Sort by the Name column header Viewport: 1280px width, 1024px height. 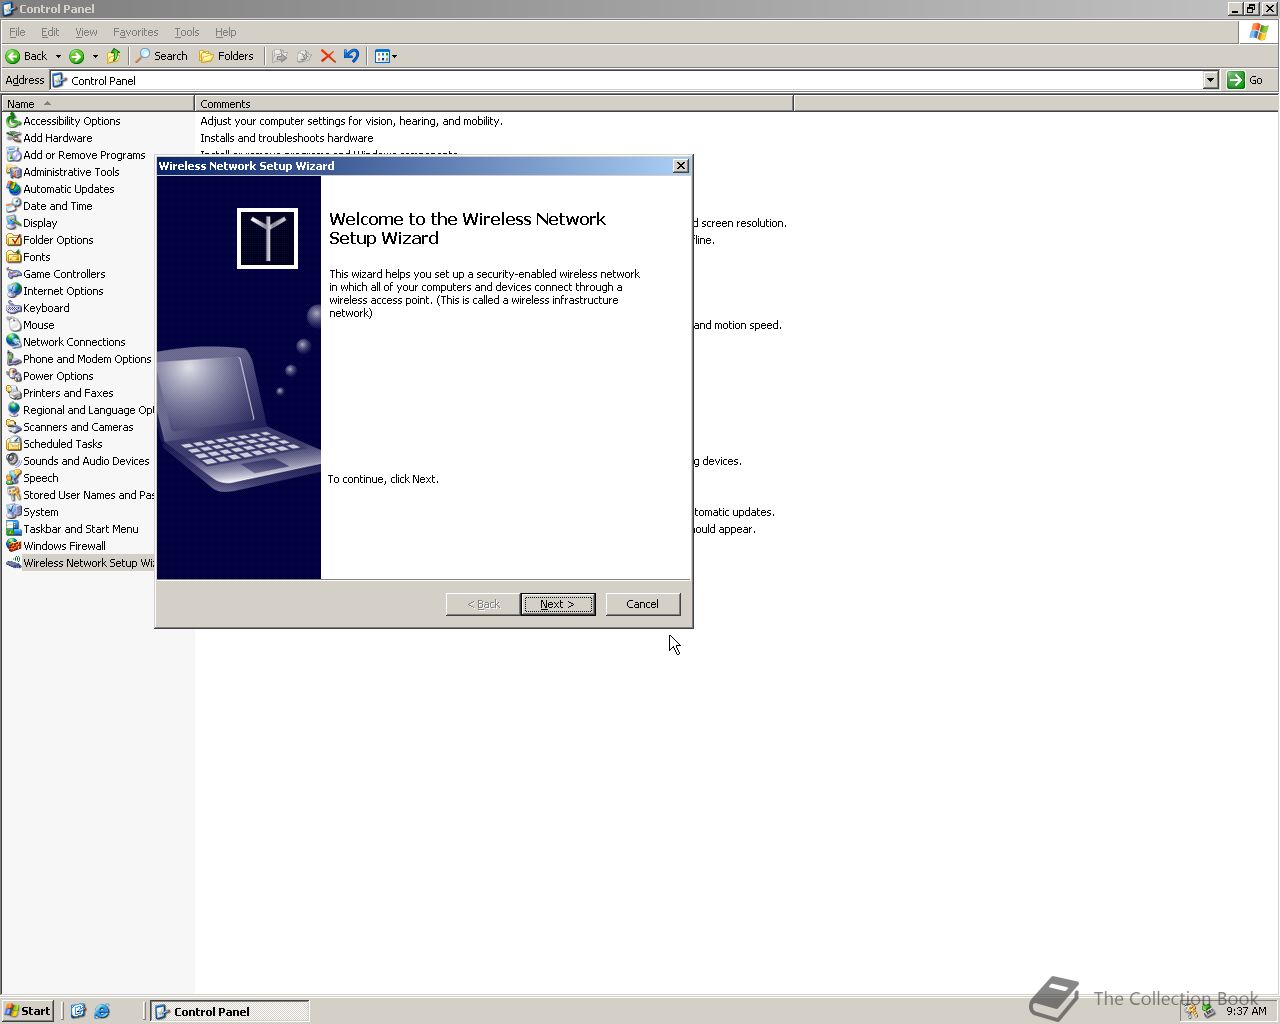[x=98, y=103]
